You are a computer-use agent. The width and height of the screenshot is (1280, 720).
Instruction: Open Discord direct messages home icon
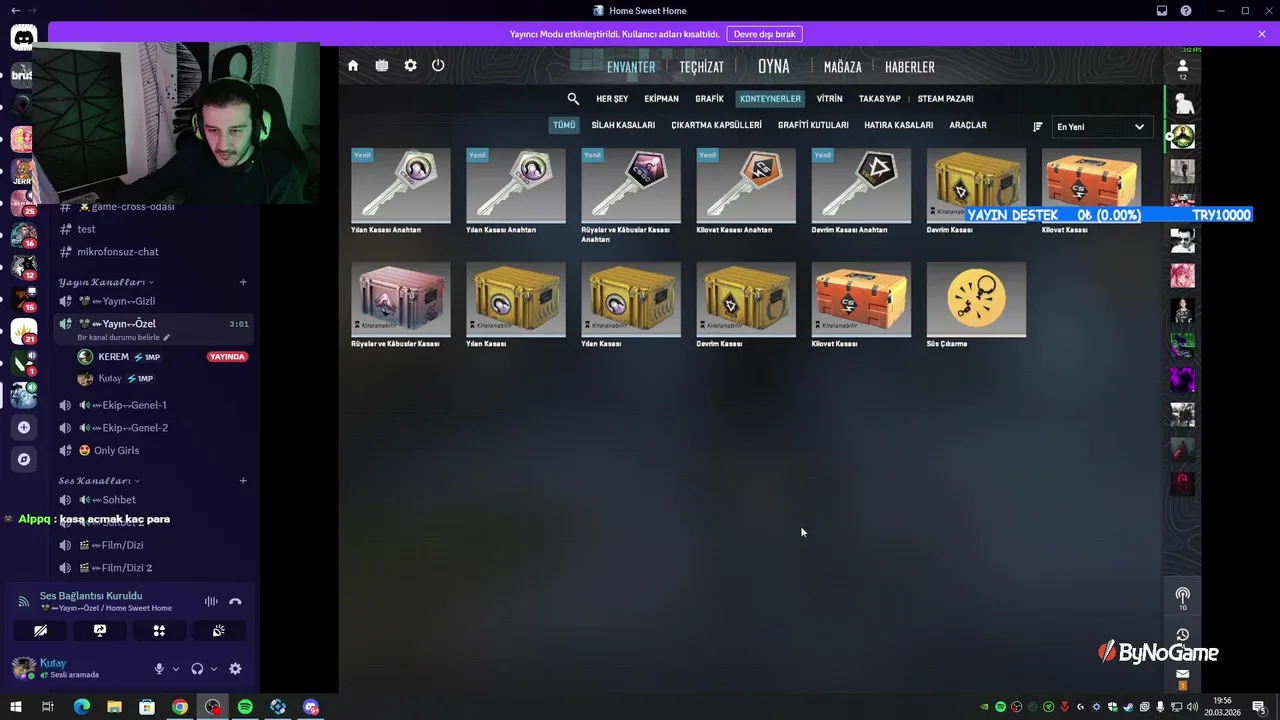point(23,39)
